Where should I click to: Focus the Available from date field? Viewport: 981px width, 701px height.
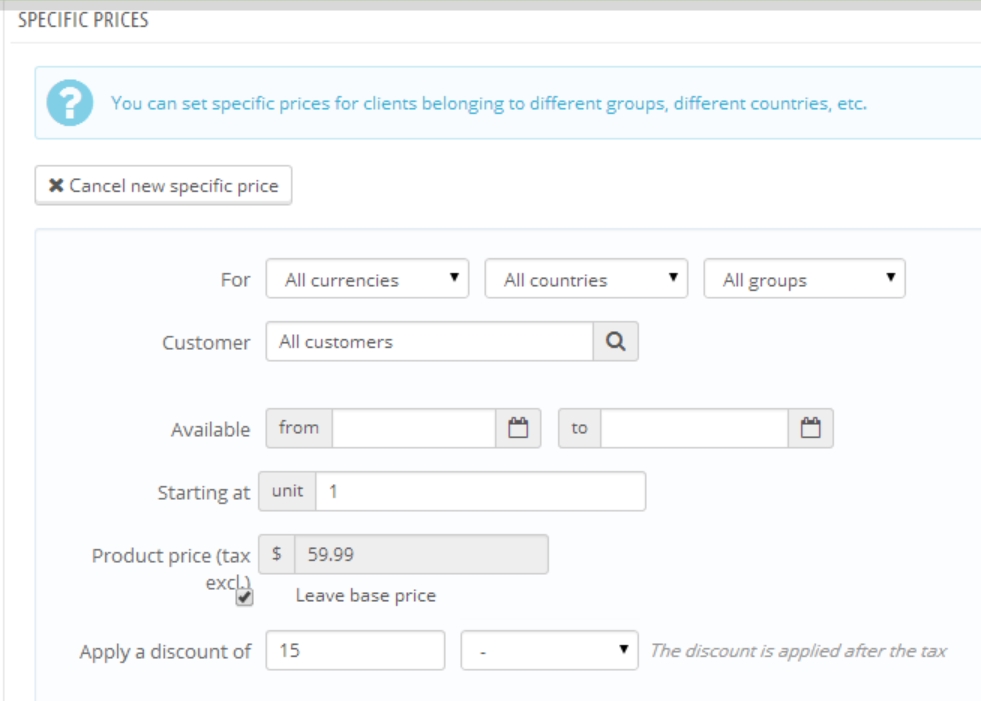[414, 428]
